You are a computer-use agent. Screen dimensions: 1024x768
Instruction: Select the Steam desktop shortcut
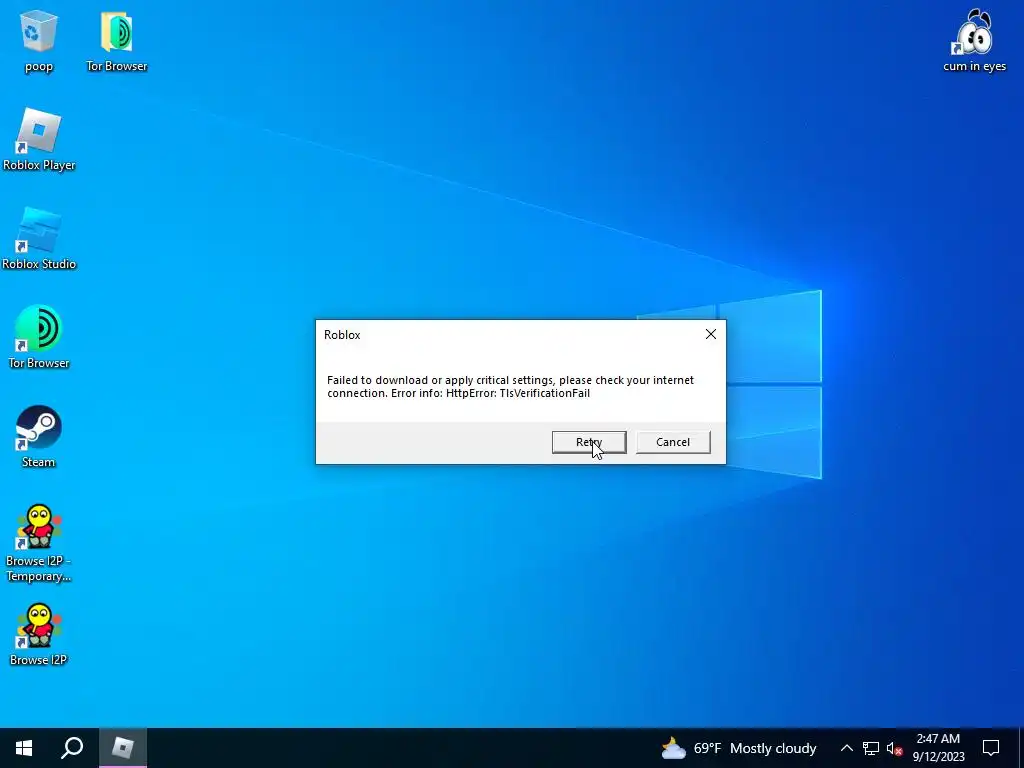coord(39,436)
